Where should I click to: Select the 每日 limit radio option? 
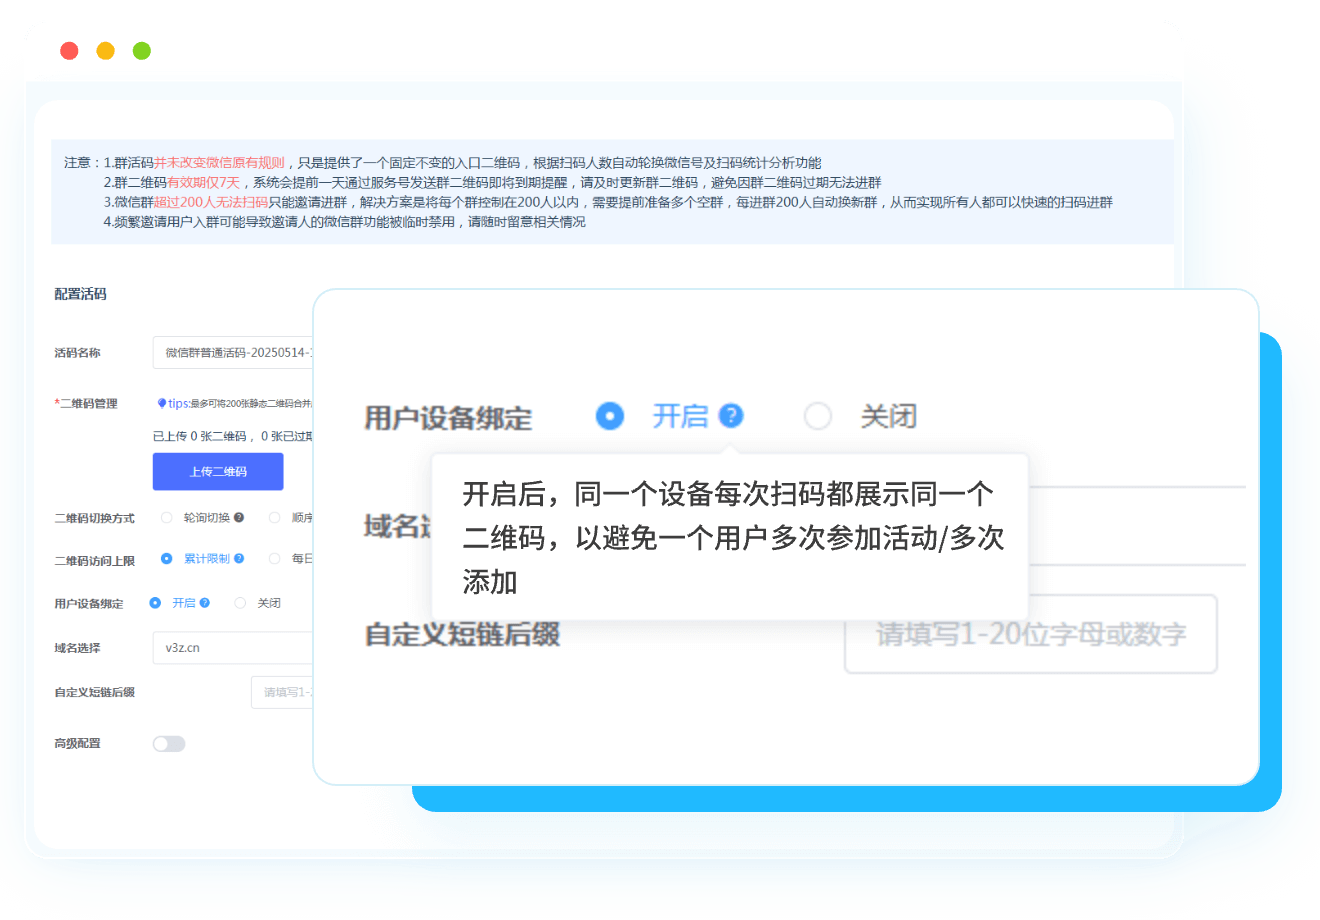(274, 558)
